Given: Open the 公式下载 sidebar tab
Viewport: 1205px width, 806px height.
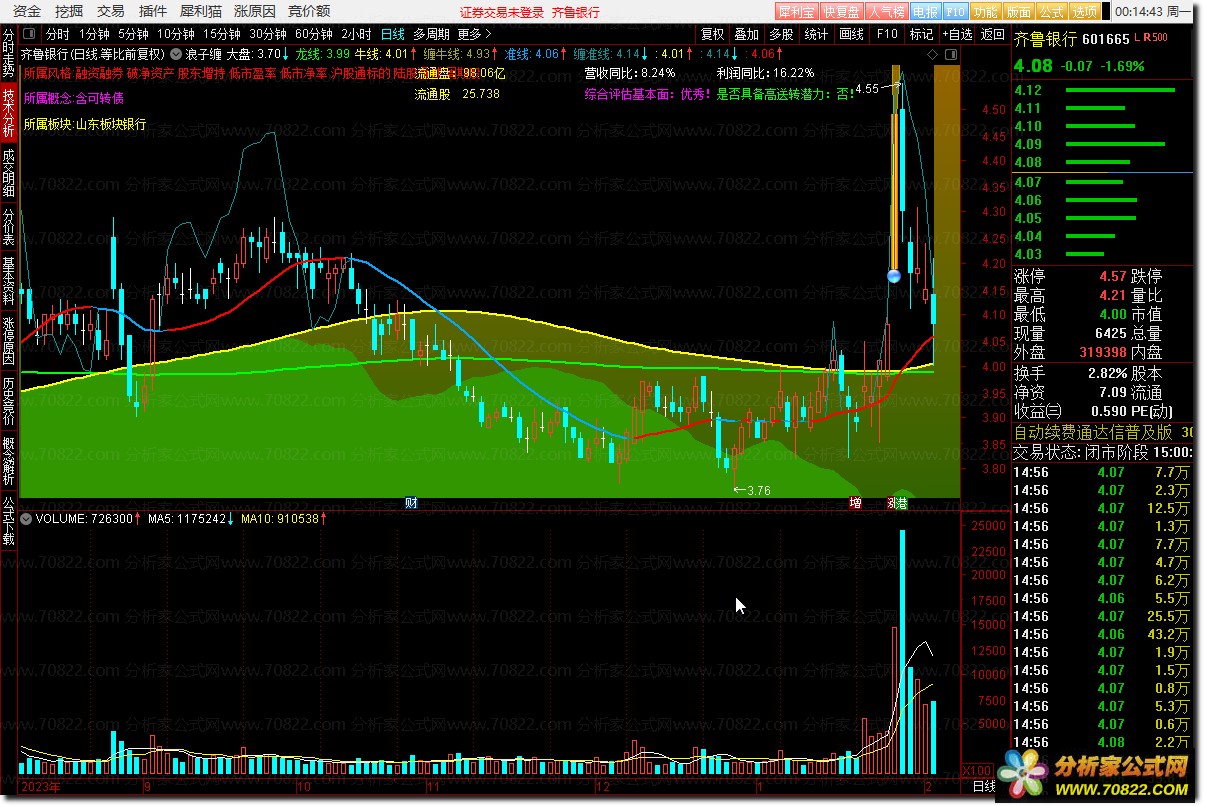Looking at the screenshot, I should pyautogui.click(x=9, y=522).
